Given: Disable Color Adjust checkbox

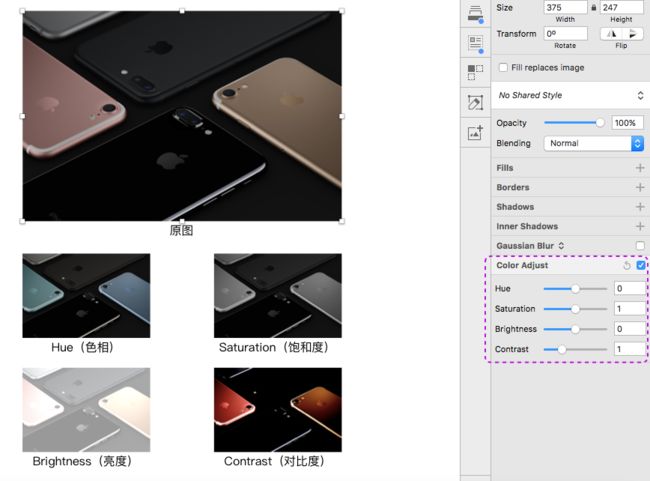Looking at the screenshot, I should (641, 265).
